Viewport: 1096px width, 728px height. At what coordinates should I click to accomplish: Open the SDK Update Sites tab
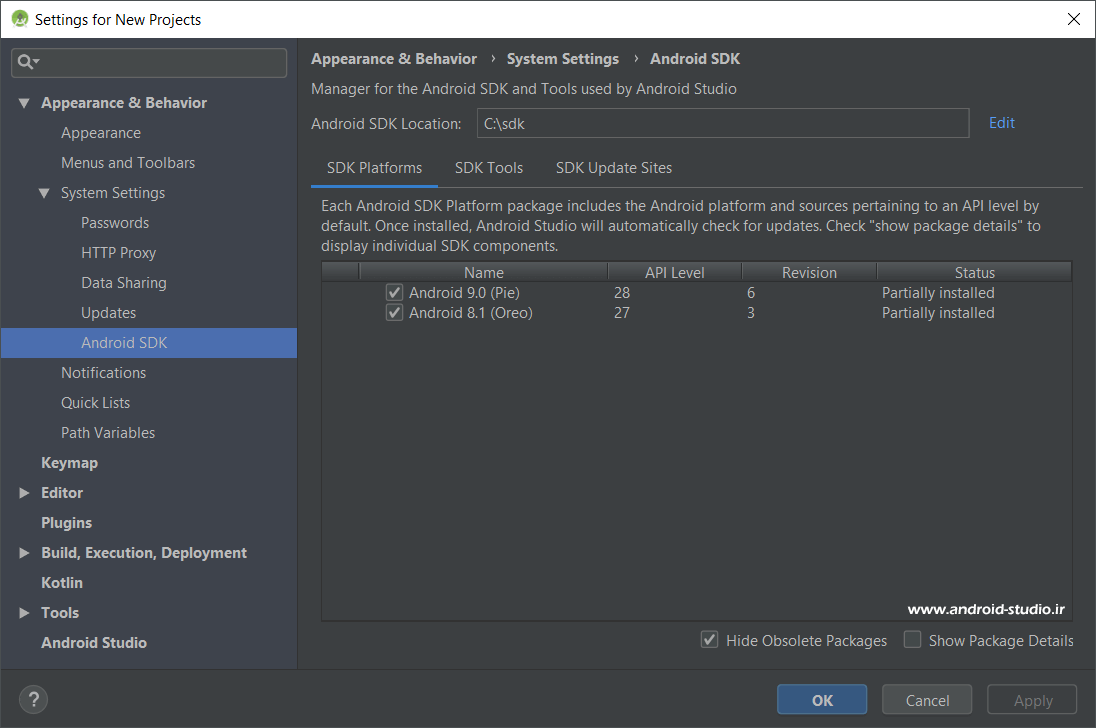point(614,168)
